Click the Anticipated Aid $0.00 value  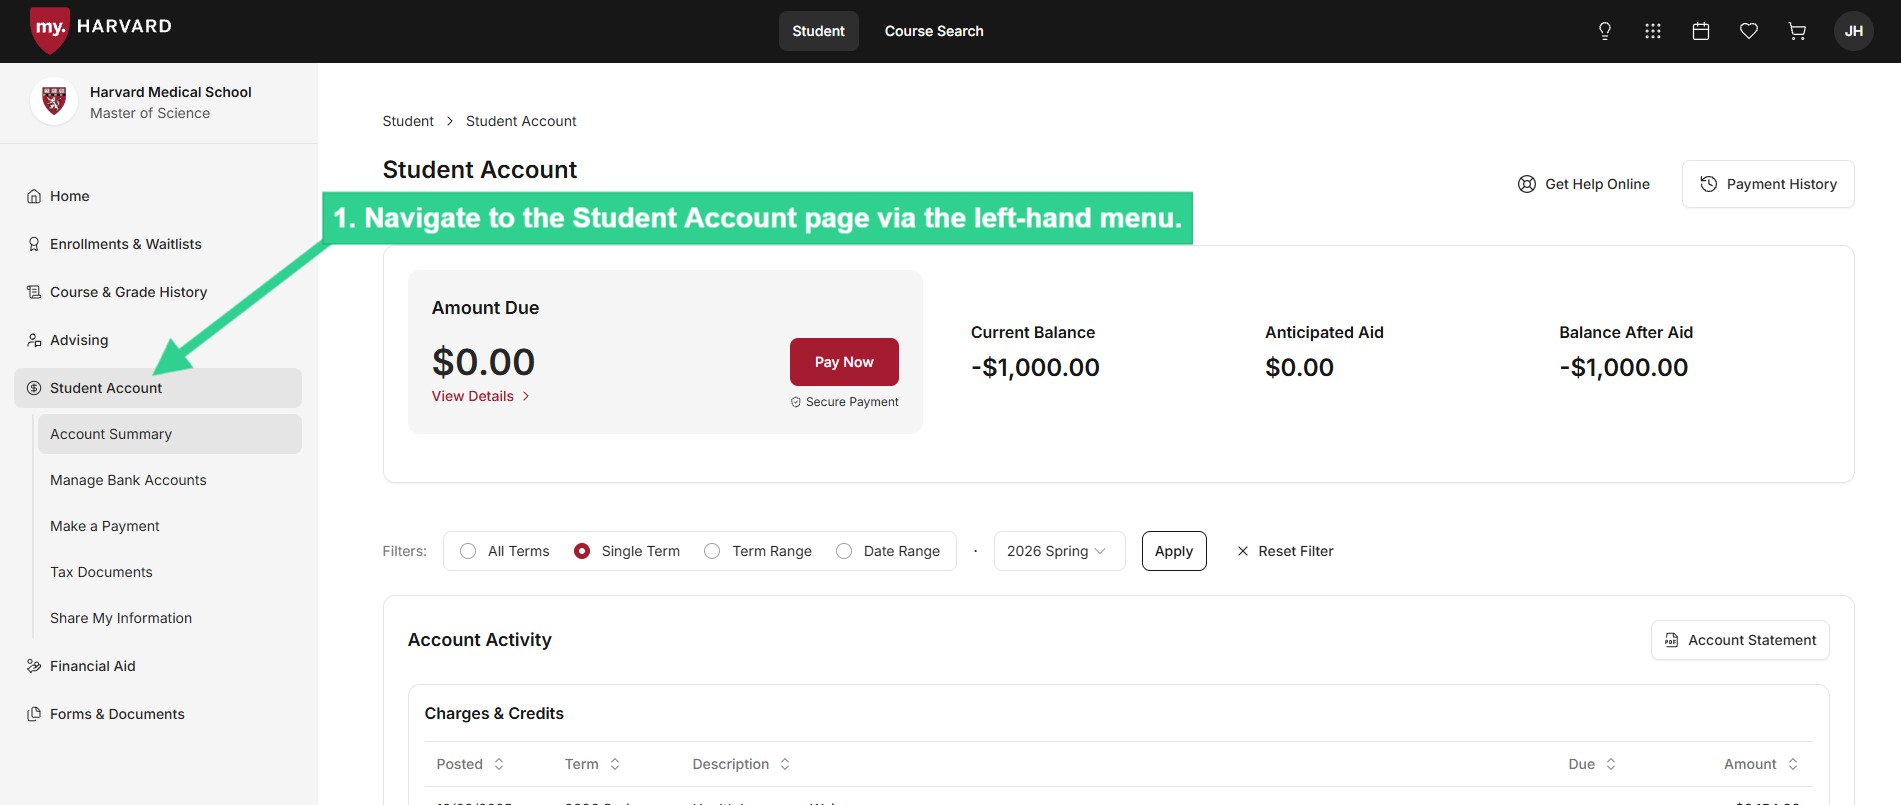click(x=1299, y=367)
